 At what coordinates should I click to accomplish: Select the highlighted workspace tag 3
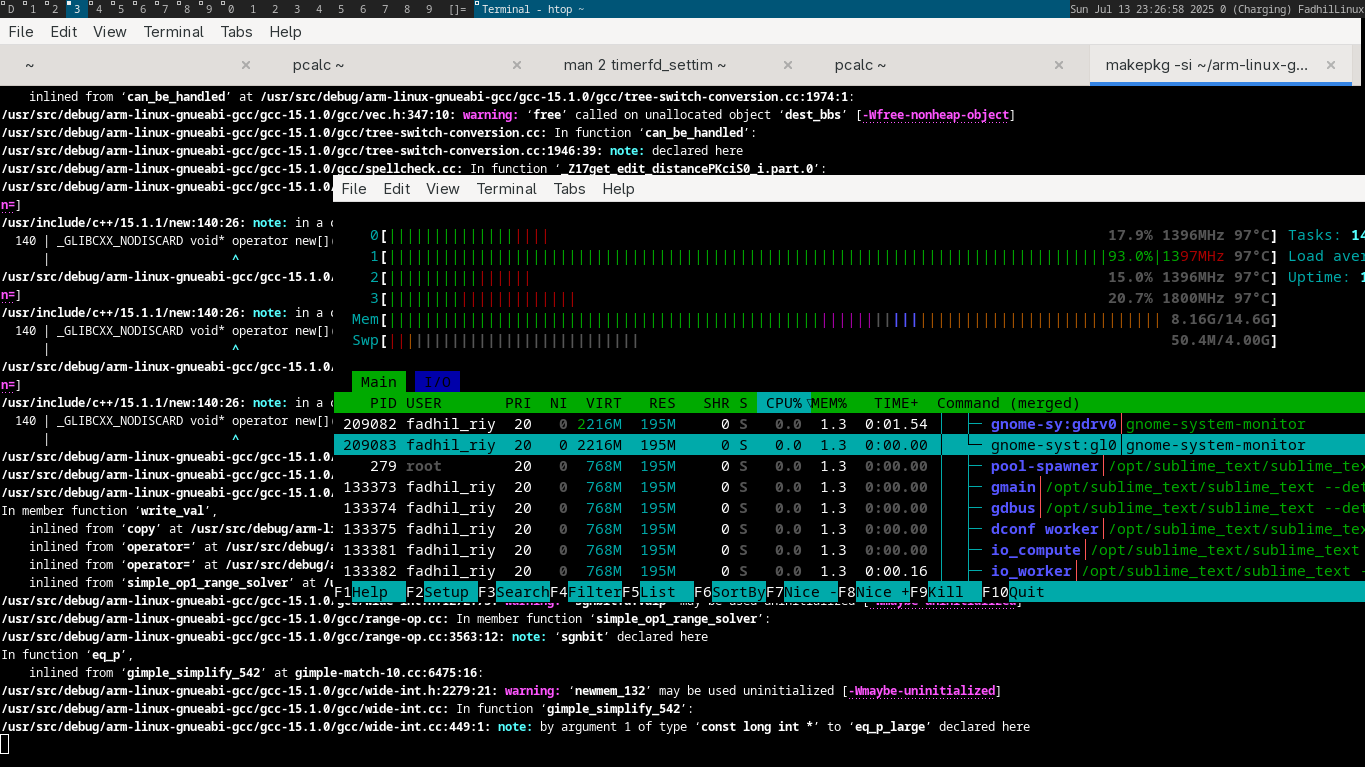point(76,9)
